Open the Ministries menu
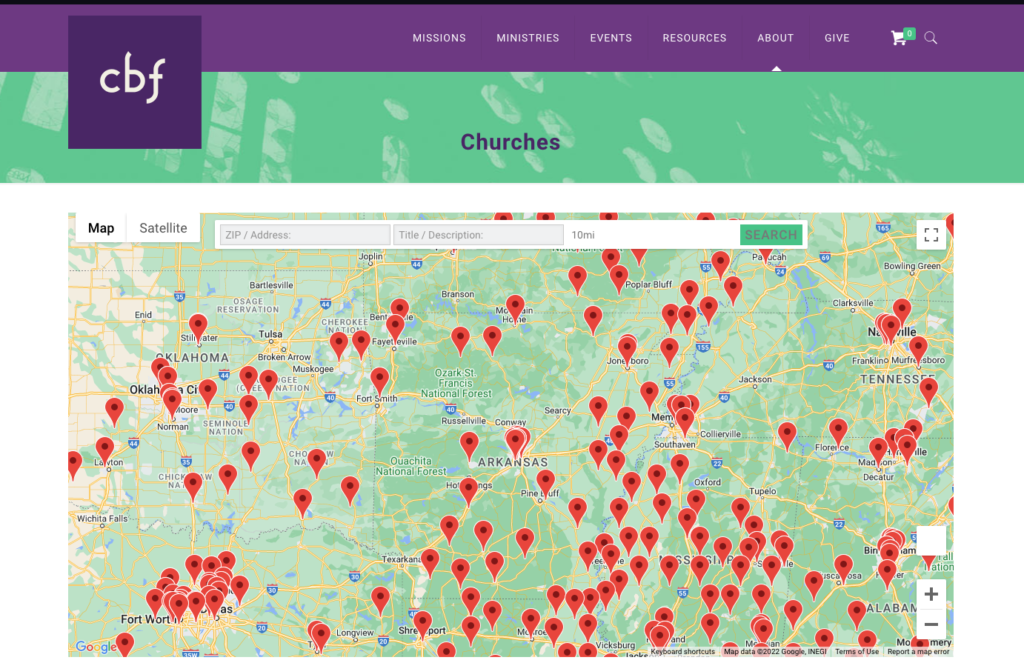Viewport: 1024px width, 660px height. click(x=528, y=38)
